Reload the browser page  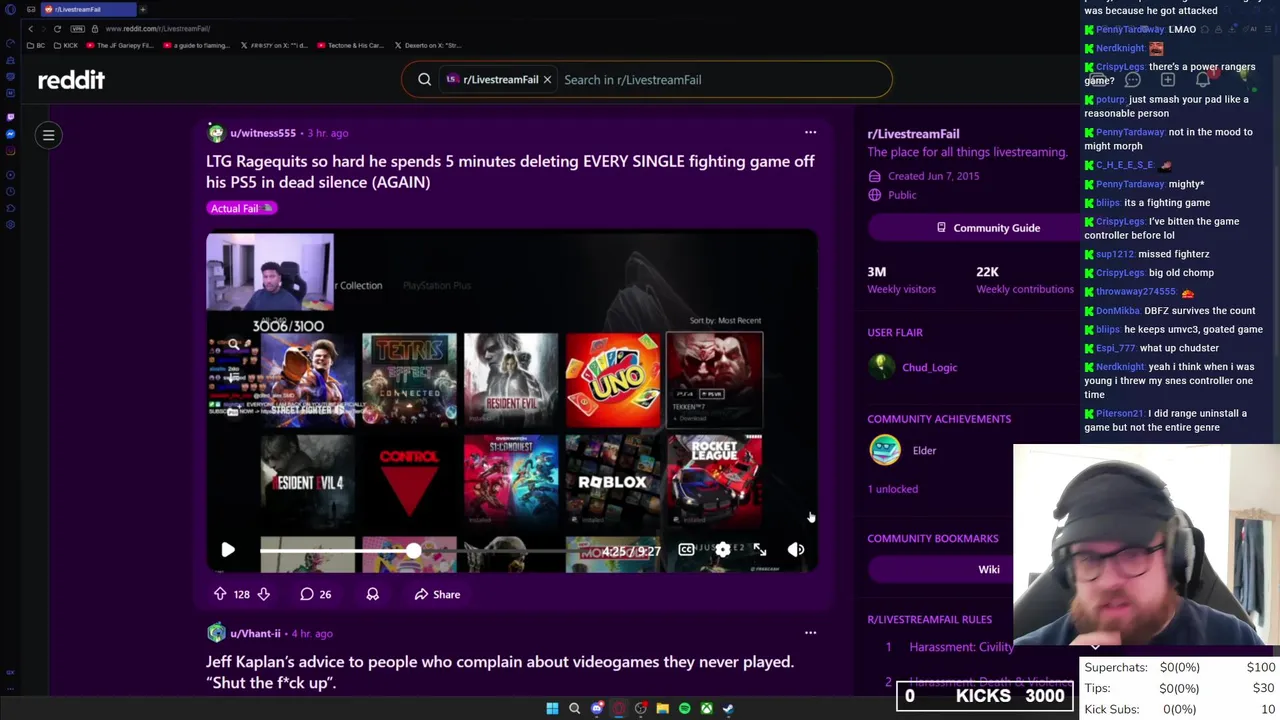pos(57,28)
